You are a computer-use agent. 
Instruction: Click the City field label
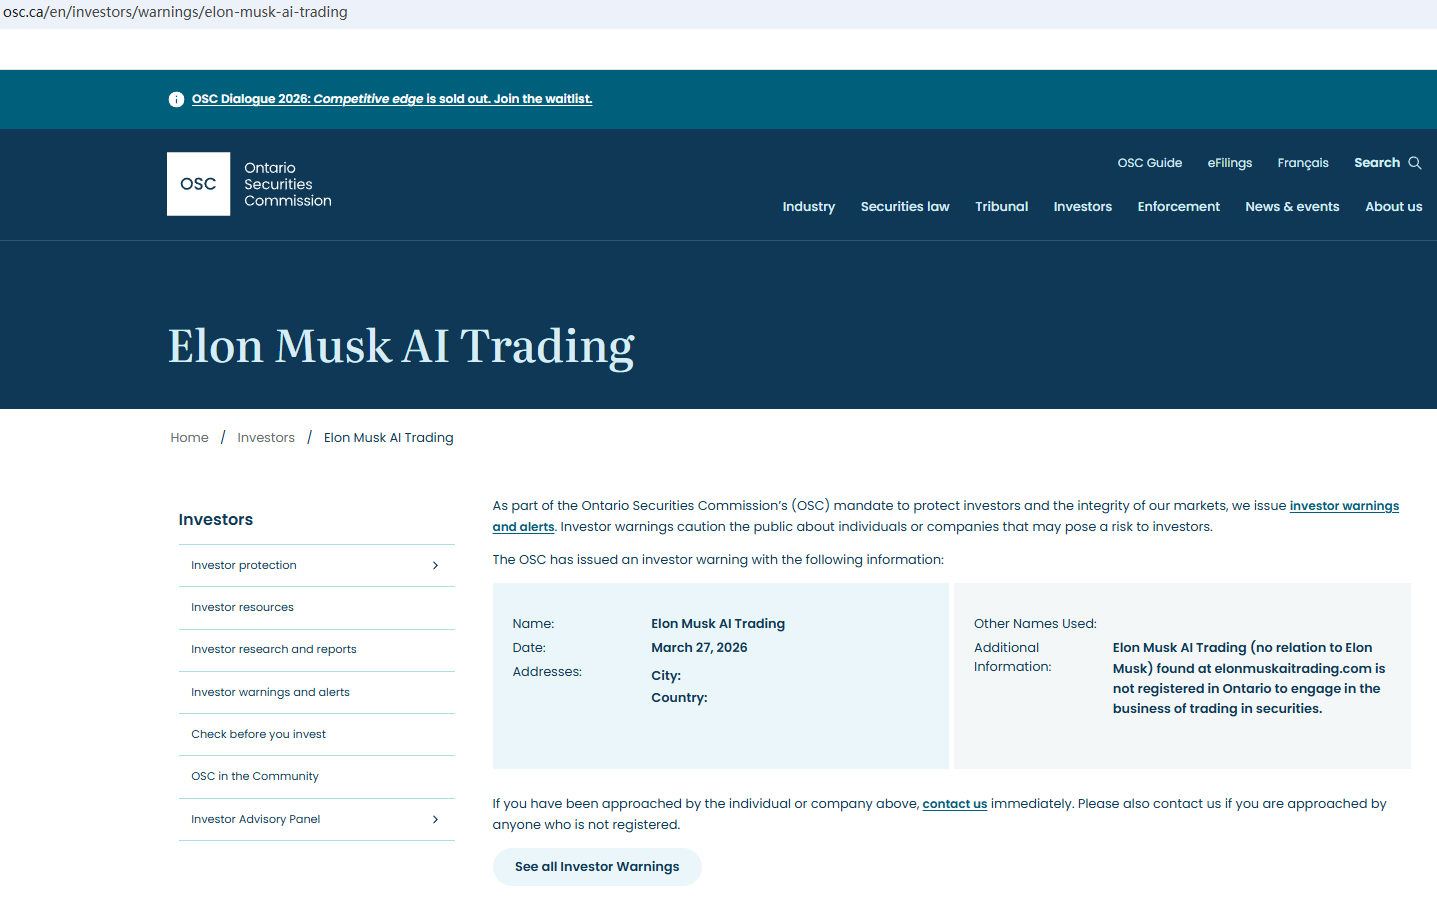(666, 676)
